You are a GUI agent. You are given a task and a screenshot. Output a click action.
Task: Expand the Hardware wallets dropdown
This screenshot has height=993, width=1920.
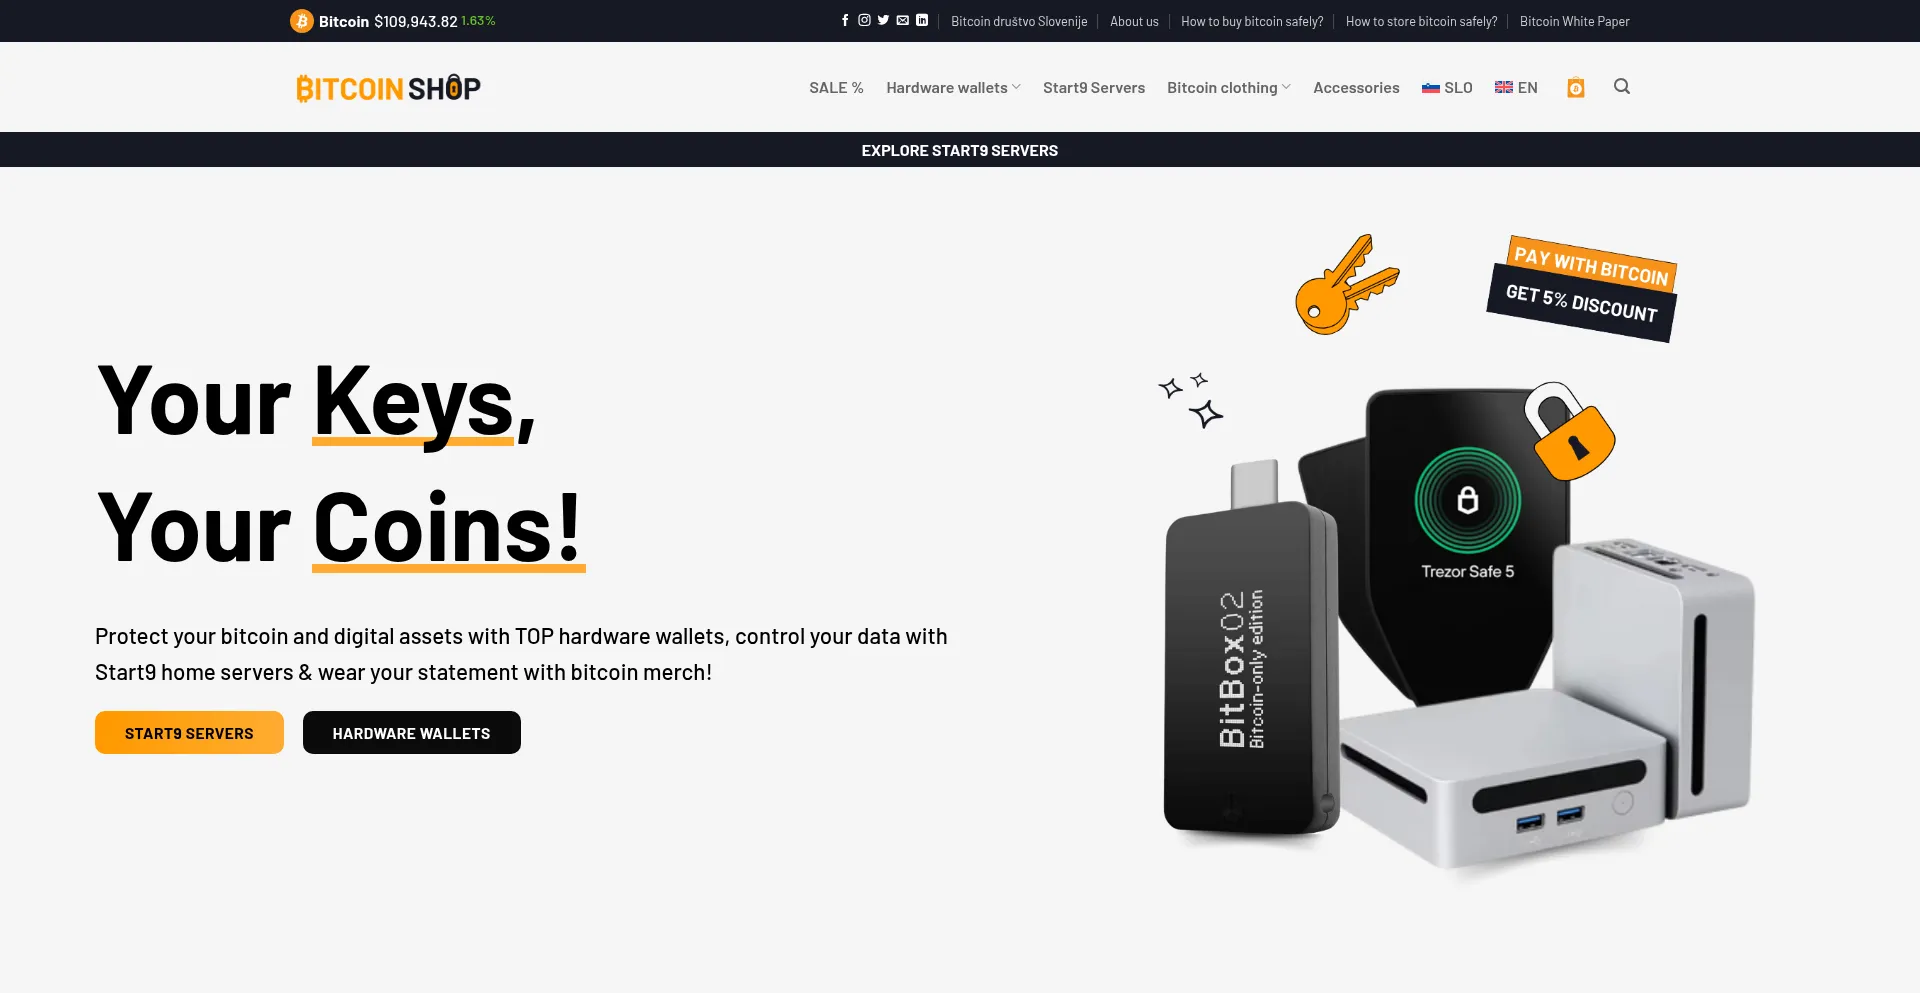(x=953, y=88)
